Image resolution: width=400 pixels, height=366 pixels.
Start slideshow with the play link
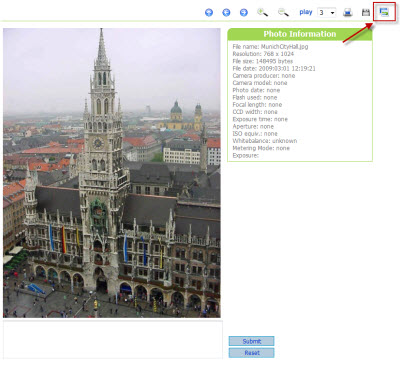point(306,12)
